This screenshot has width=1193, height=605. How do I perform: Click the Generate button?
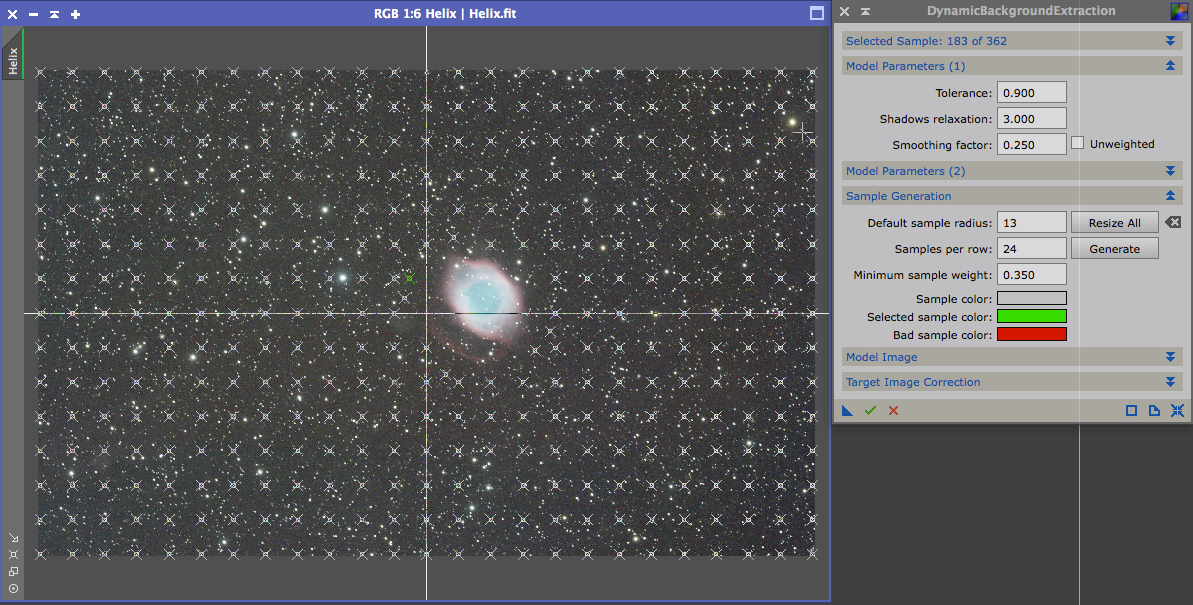pos(1115,248)
